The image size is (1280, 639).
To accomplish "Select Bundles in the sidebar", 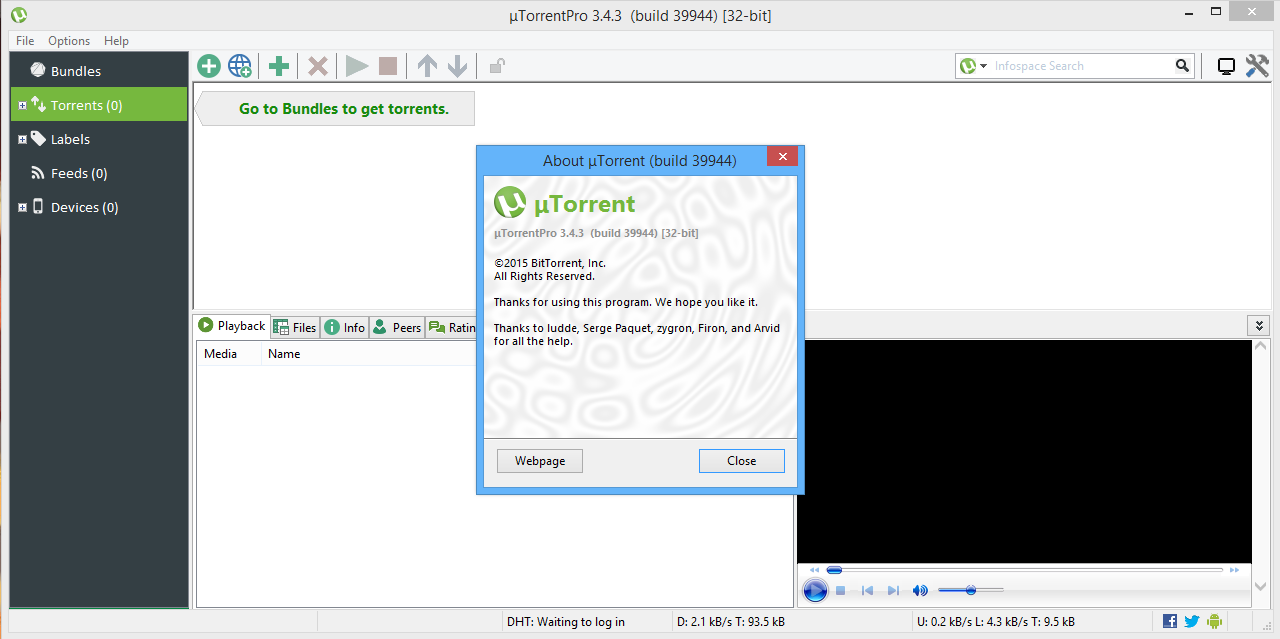I will (99, 71).
